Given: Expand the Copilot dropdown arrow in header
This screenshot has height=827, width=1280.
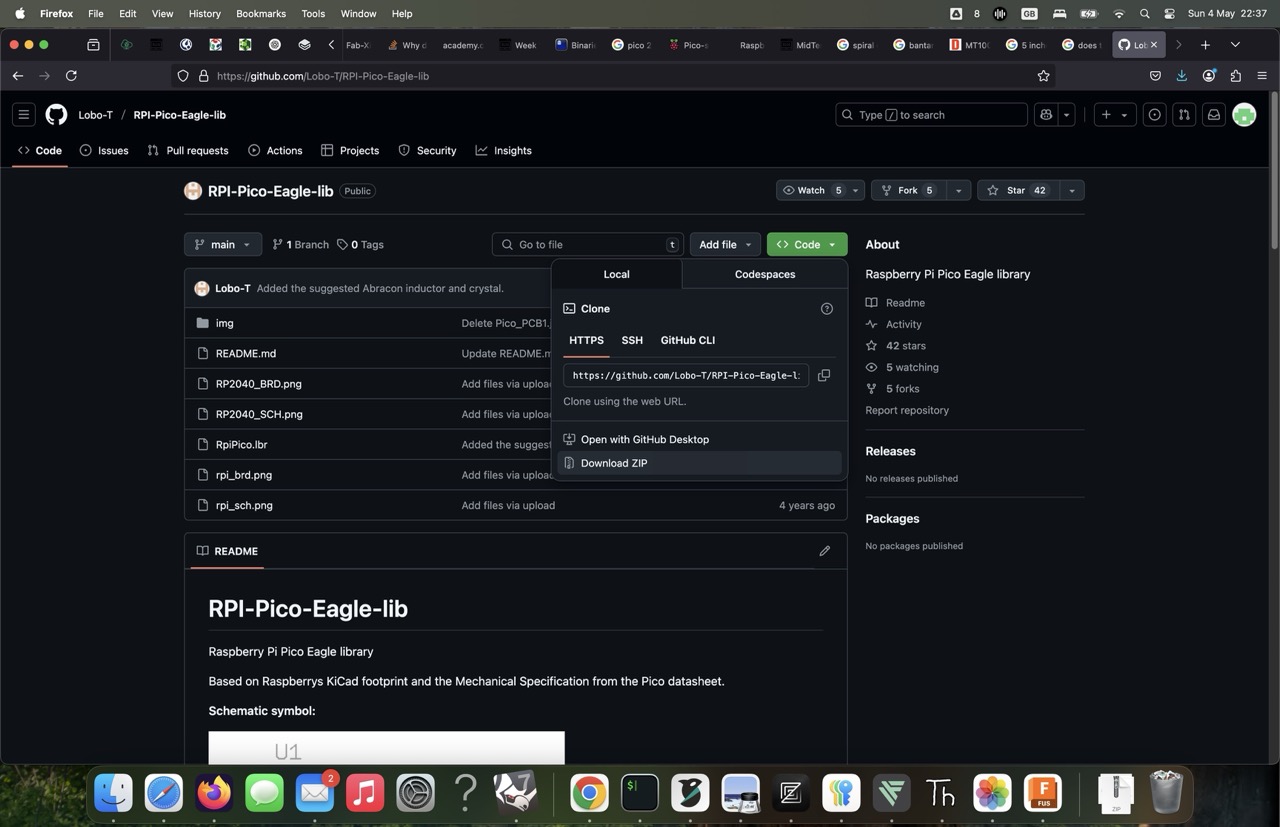Looking at the screenshot, I should (1066, 115).
